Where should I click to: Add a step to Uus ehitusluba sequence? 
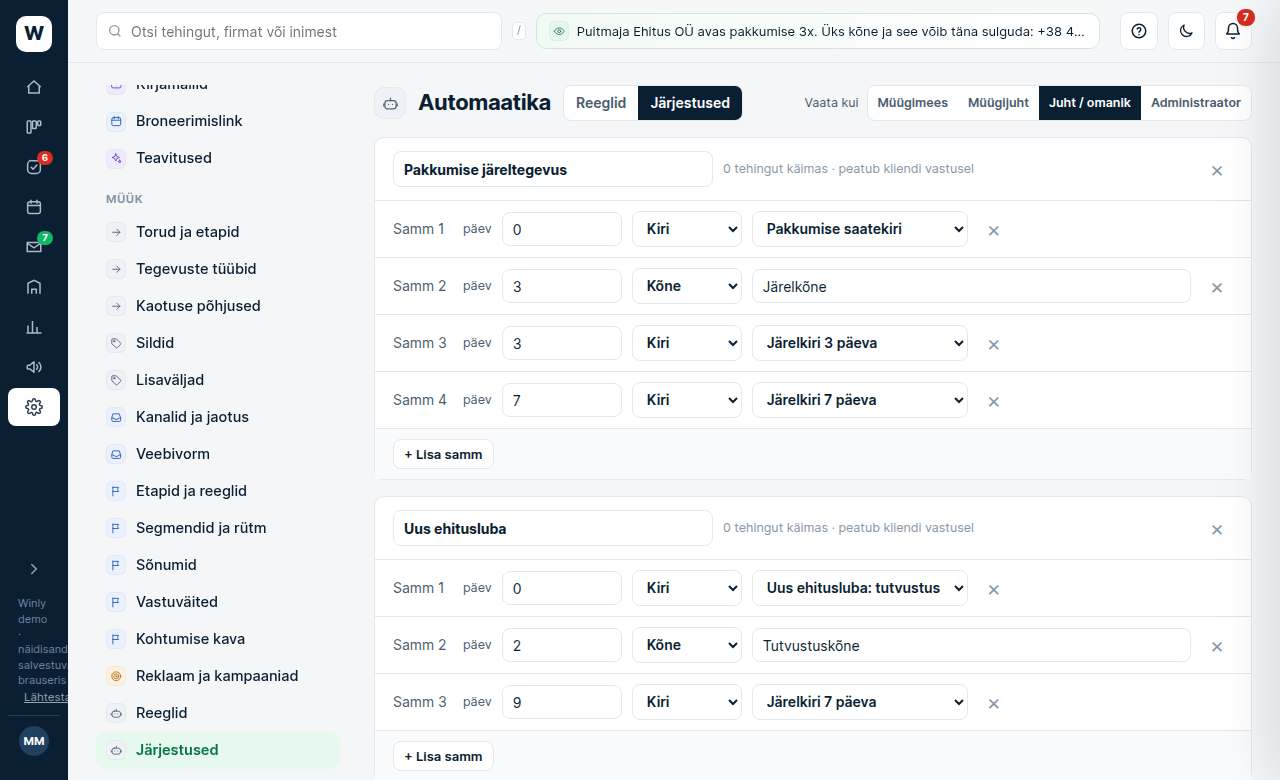pyautogui.click(x=443, y=756)
